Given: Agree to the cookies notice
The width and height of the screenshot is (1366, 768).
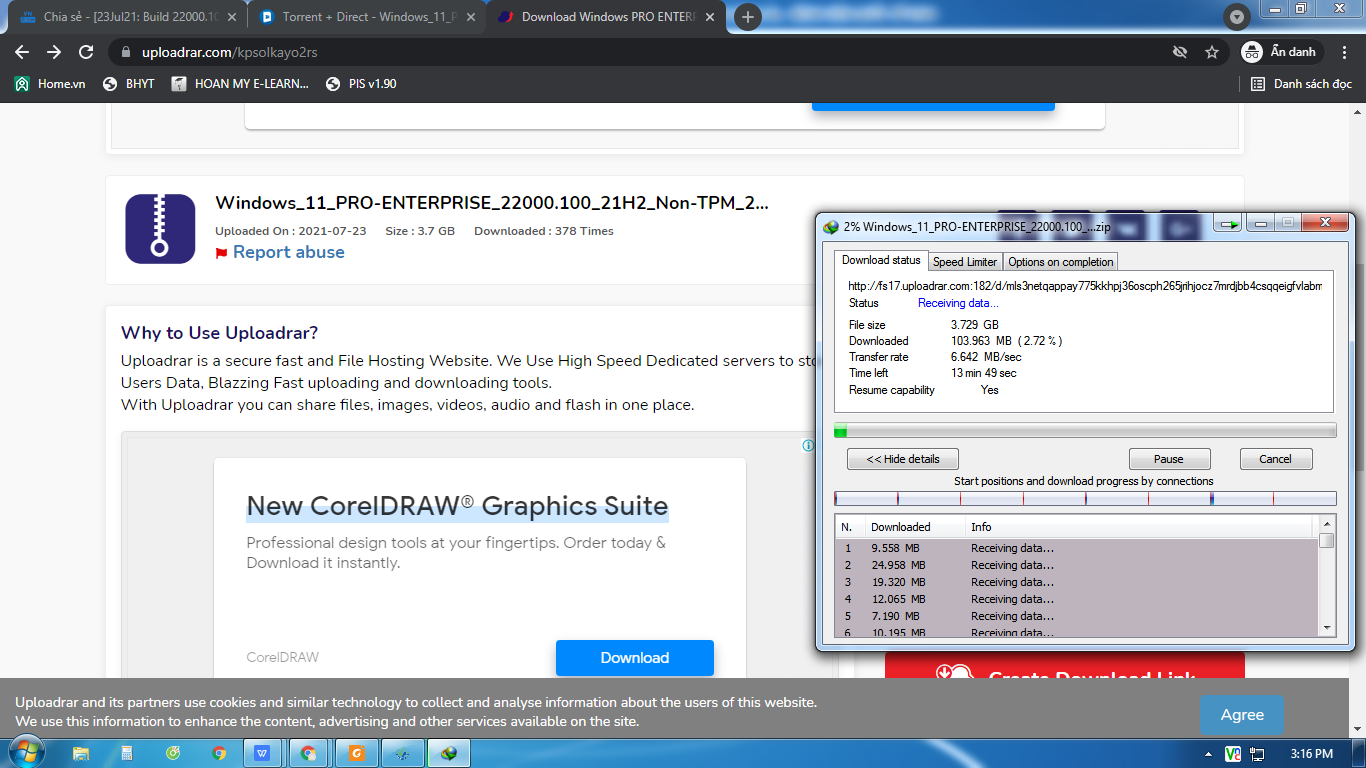Looking at the screenshot, I should pyautogui.click(x=1242, y=715).
